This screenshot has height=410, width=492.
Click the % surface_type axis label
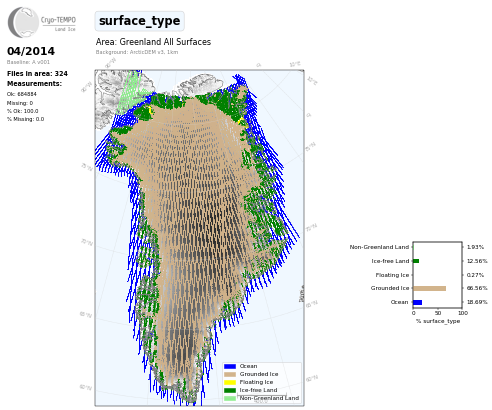pyautogui.click(x=438, y=321)
